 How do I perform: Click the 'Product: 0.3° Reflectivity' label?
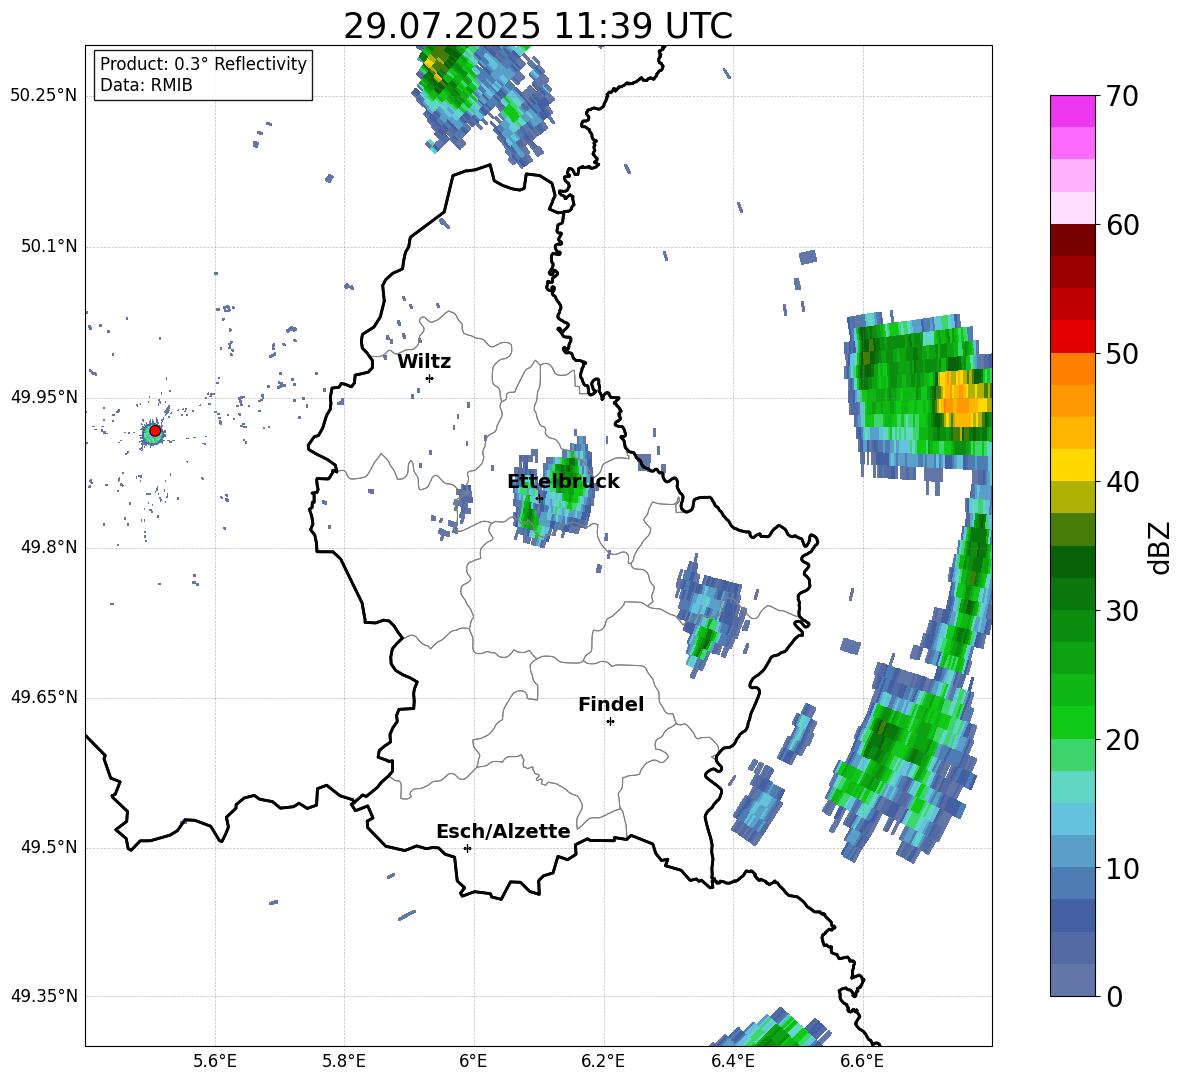click(203, 63)
